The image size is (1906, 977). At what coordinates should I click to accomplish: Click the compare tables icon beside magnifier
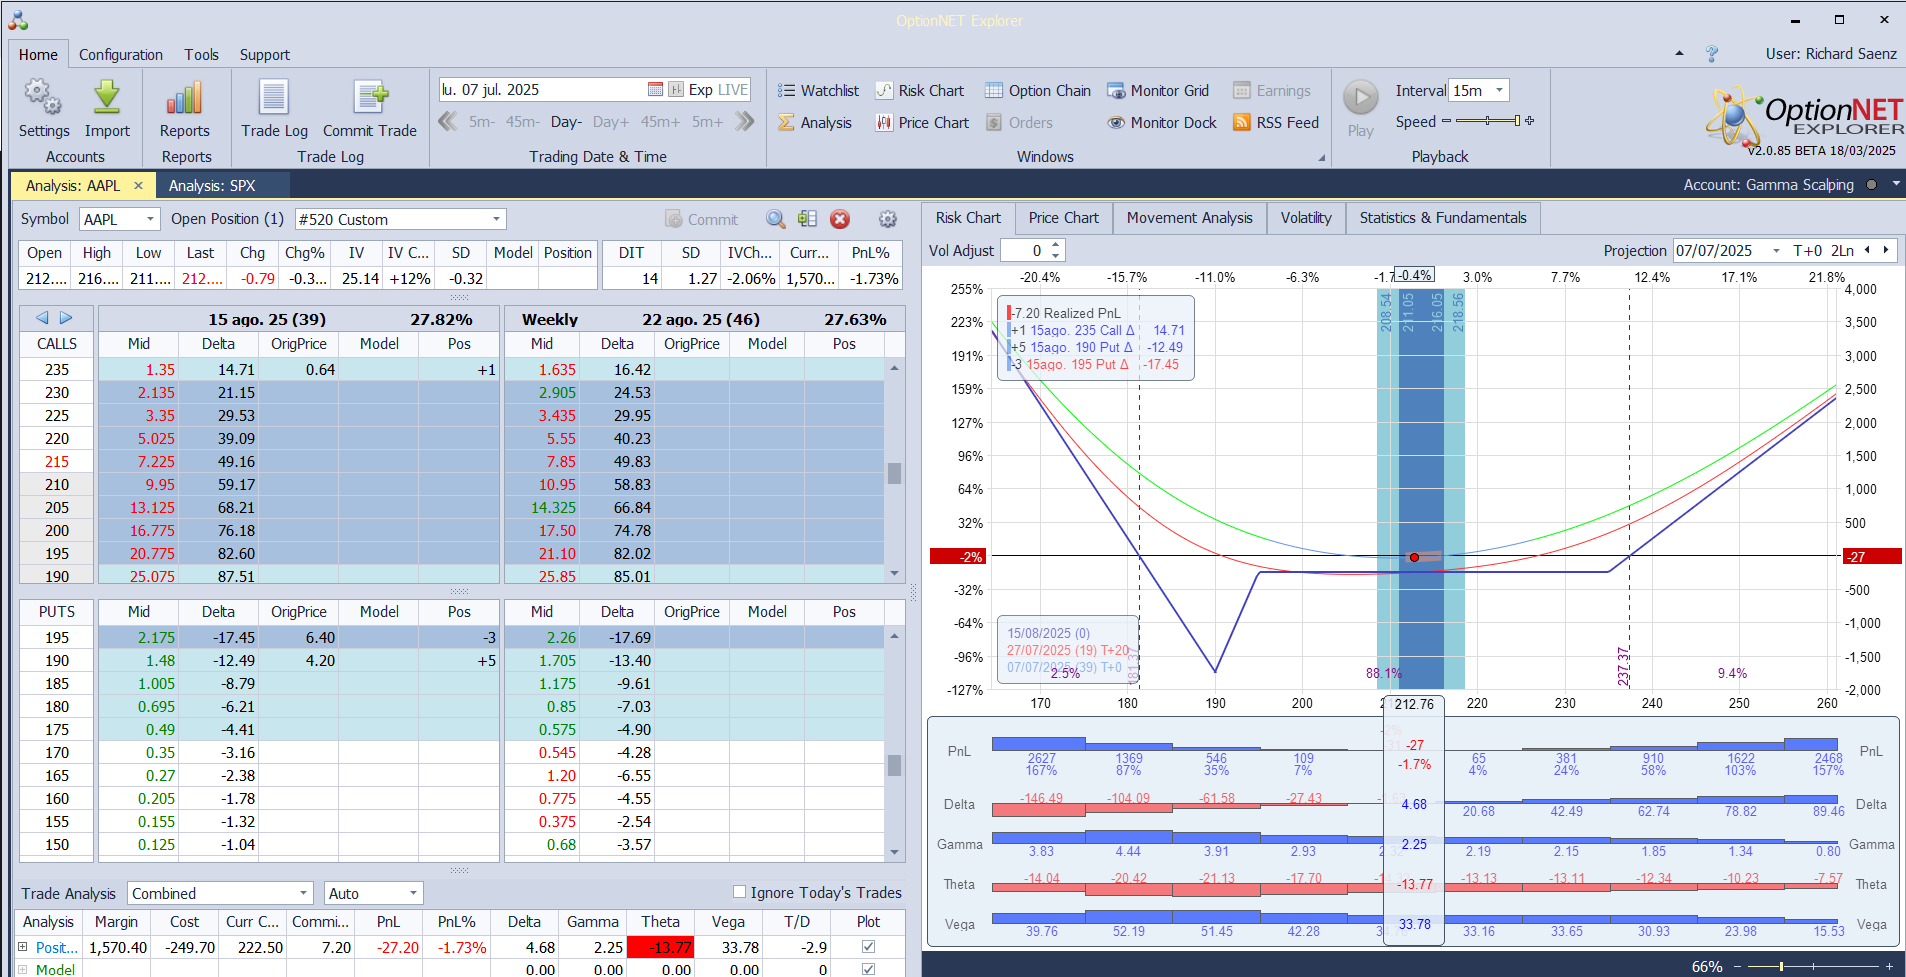coord(808,219)
